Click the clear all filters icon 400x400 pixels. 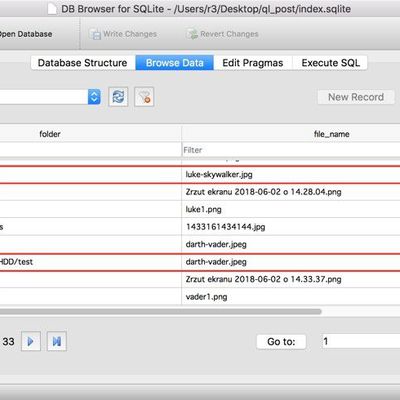pyautogui.click(x=144, y=97)
